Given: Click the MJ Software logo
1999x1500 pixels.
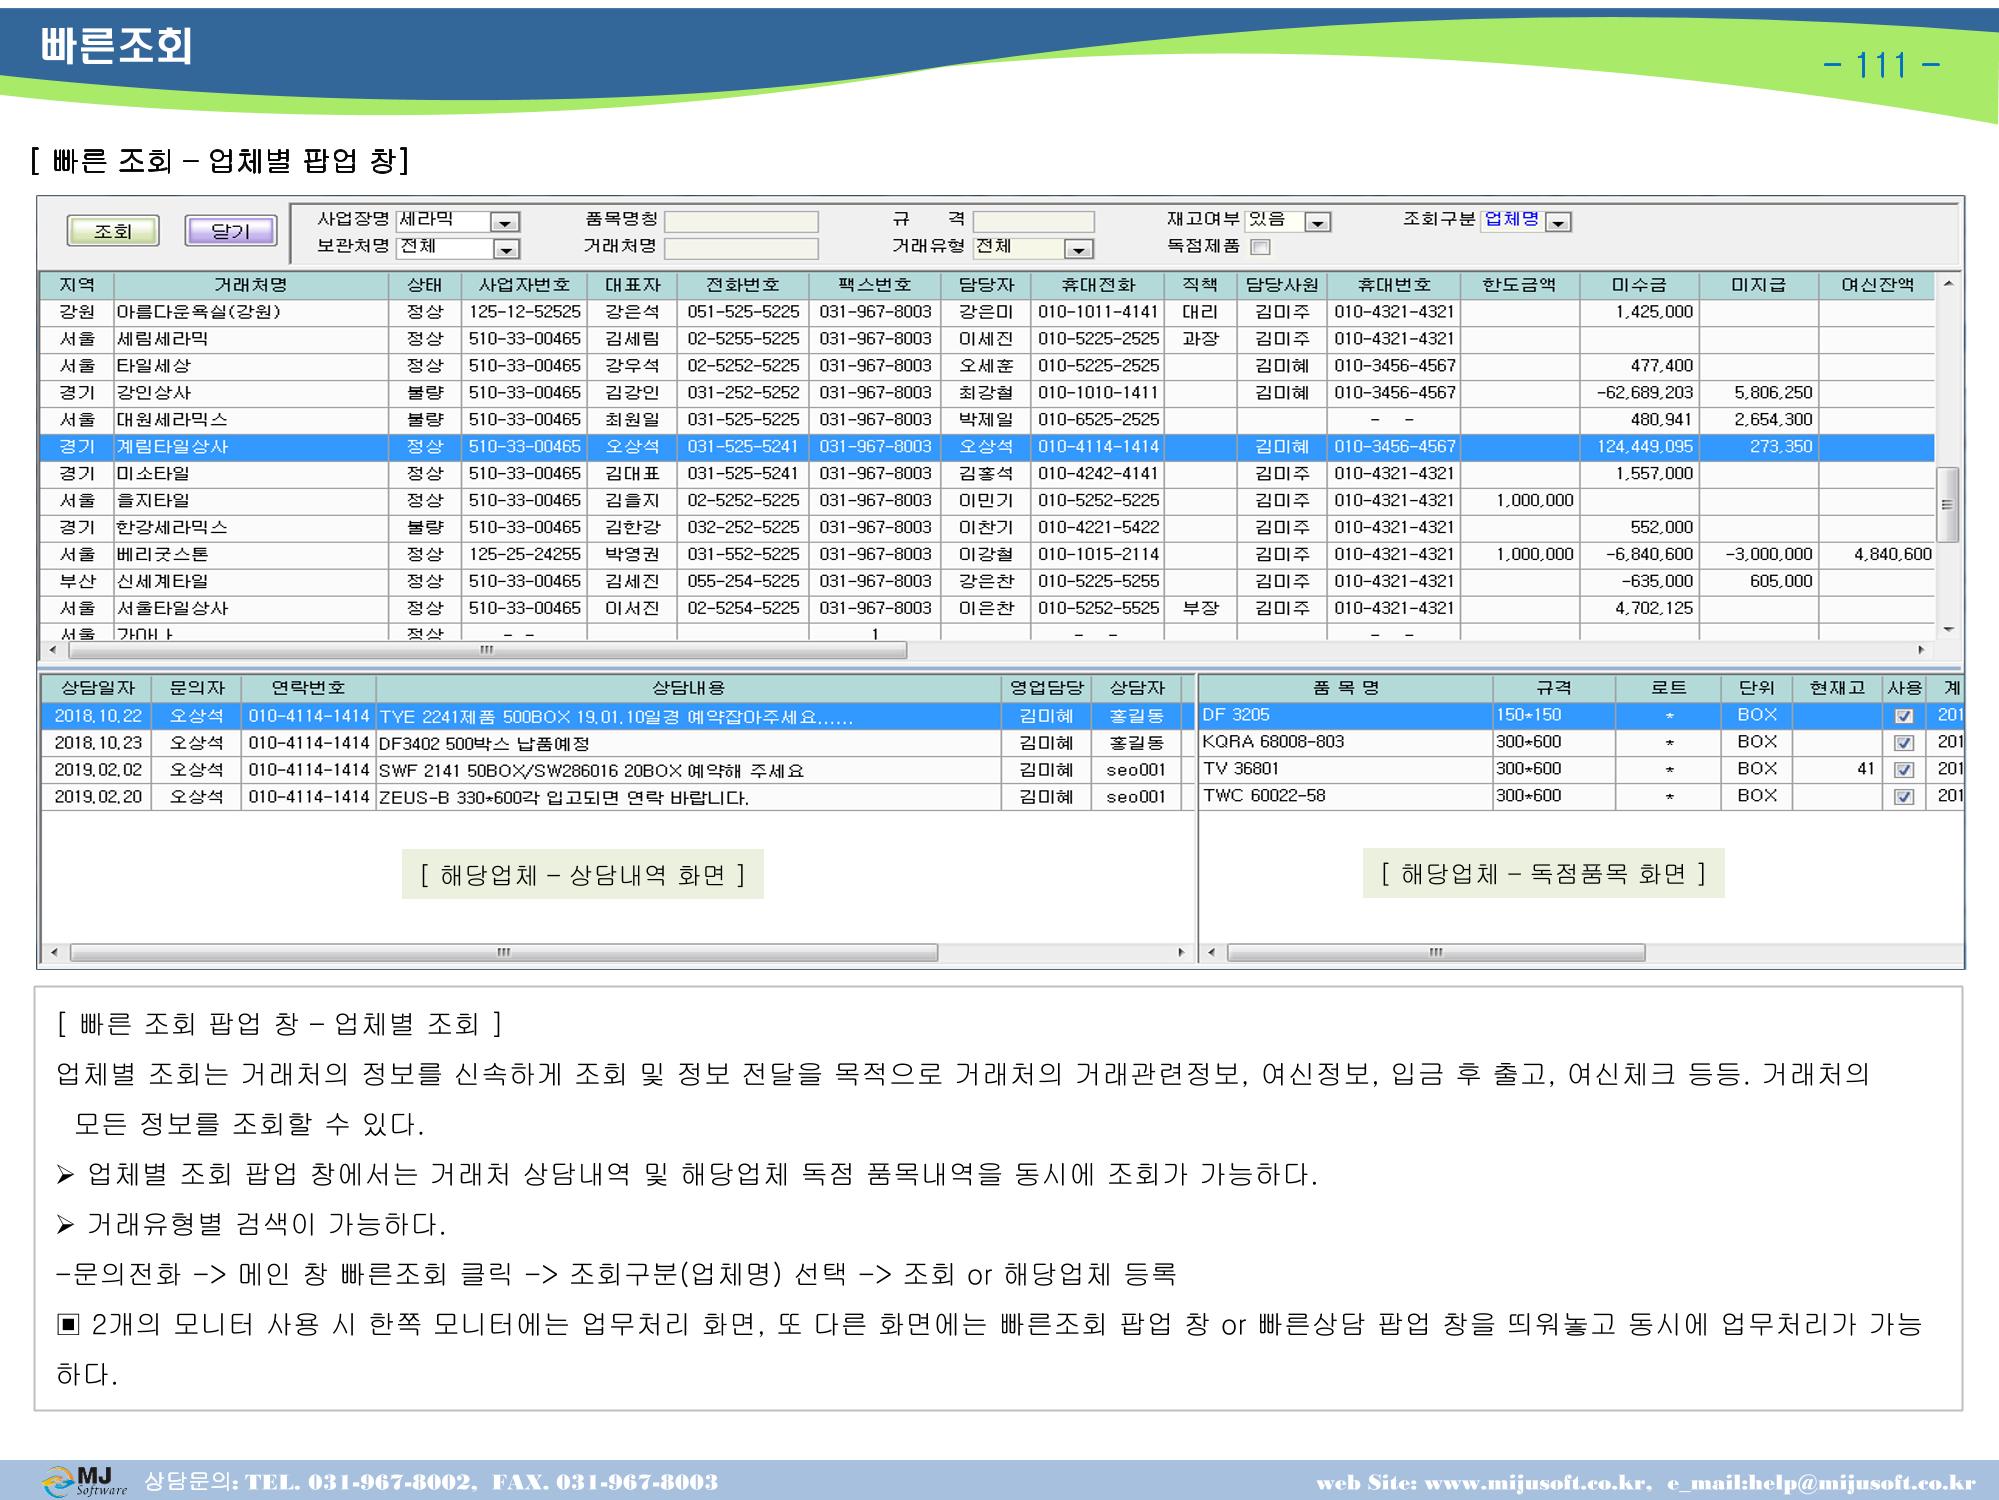Looking at the screenshot, I should (x=86, y=1480).
